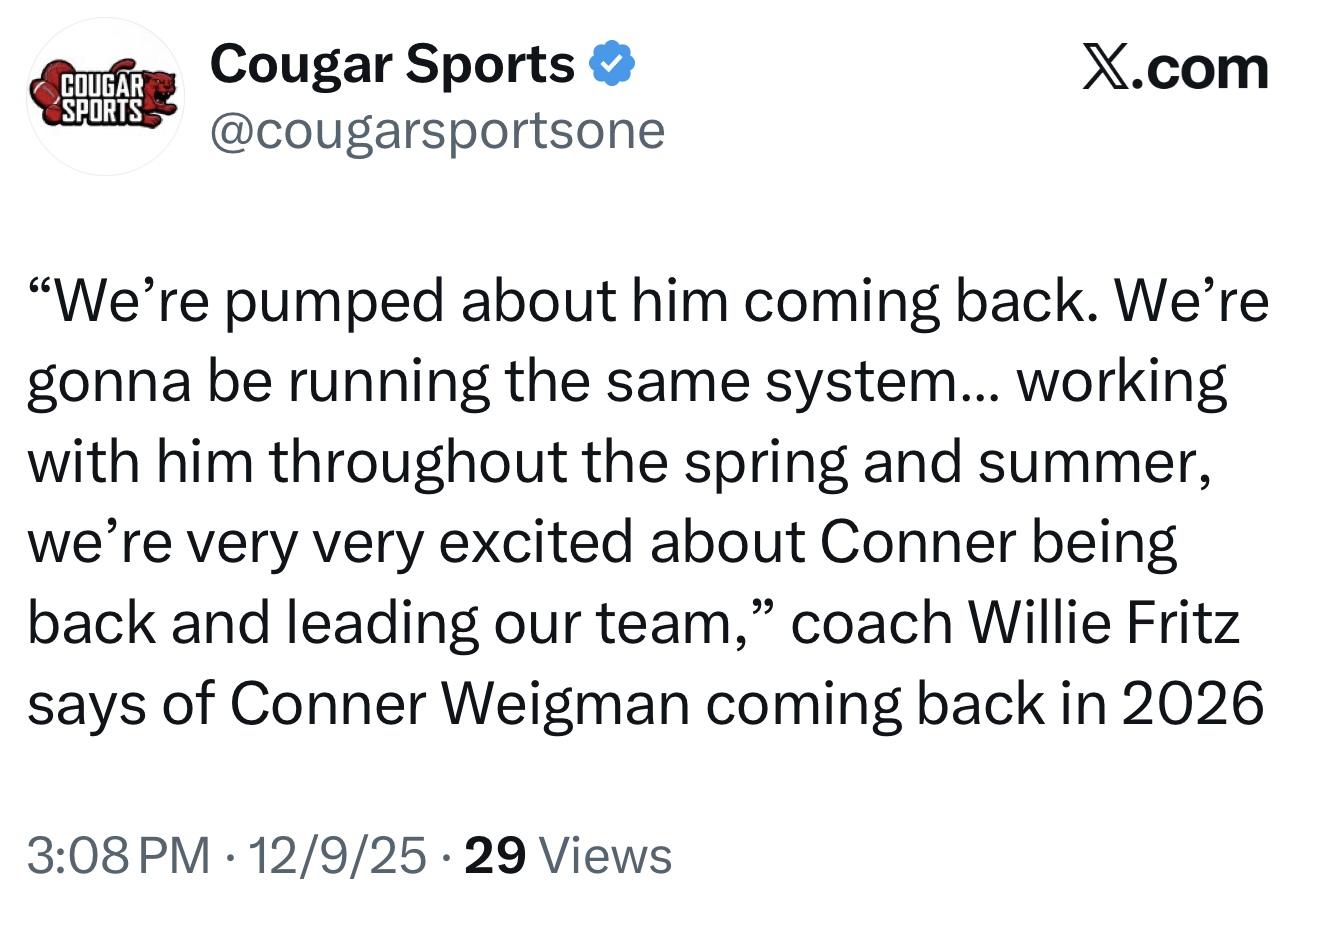The width and height of the screenshot is (1319, 928).
Task: Click the cougar mascot head in avatar
Action: pos(158,91)
